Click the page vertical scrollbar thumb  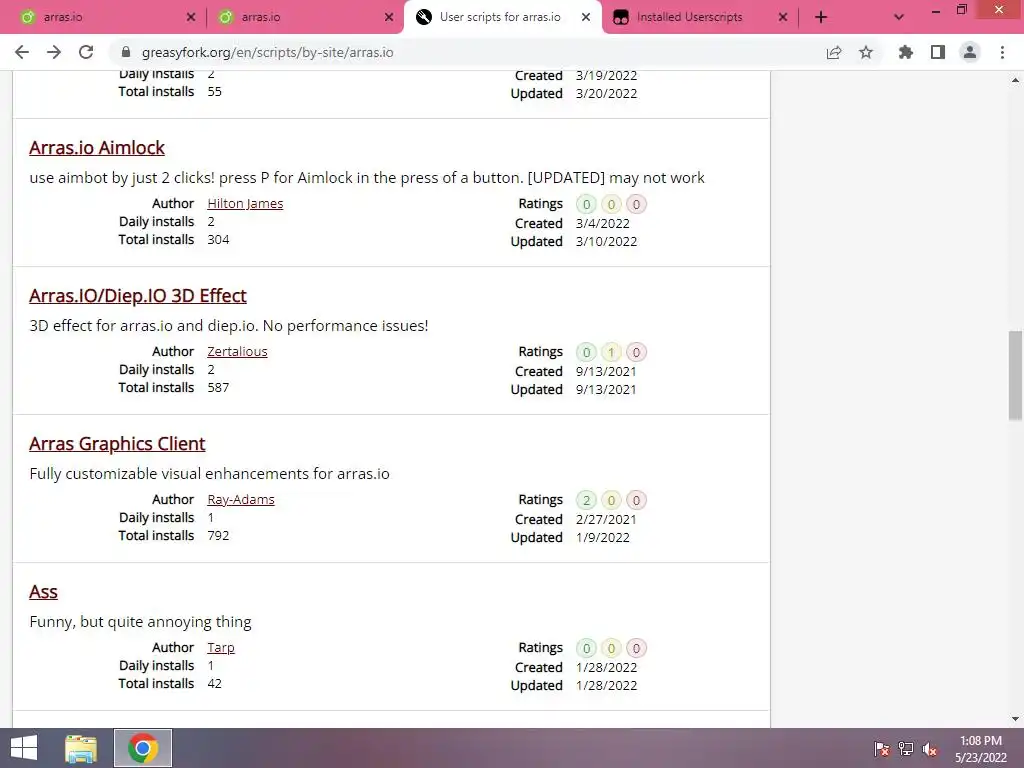point(1015,376)
